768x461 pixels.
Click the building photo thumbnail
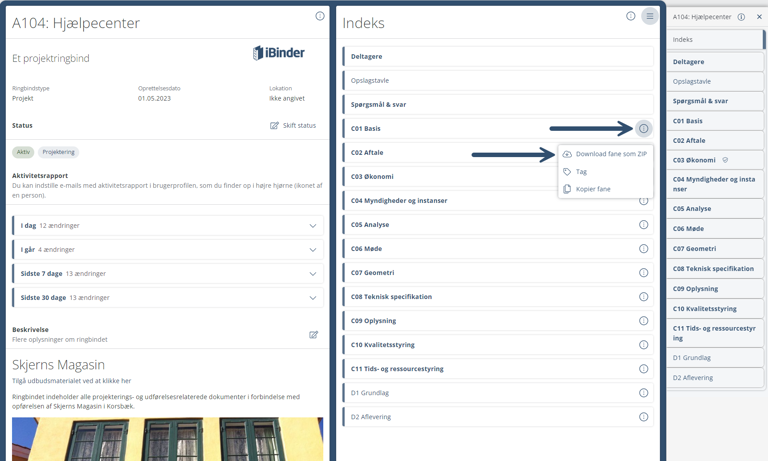(x=167, y=439)
